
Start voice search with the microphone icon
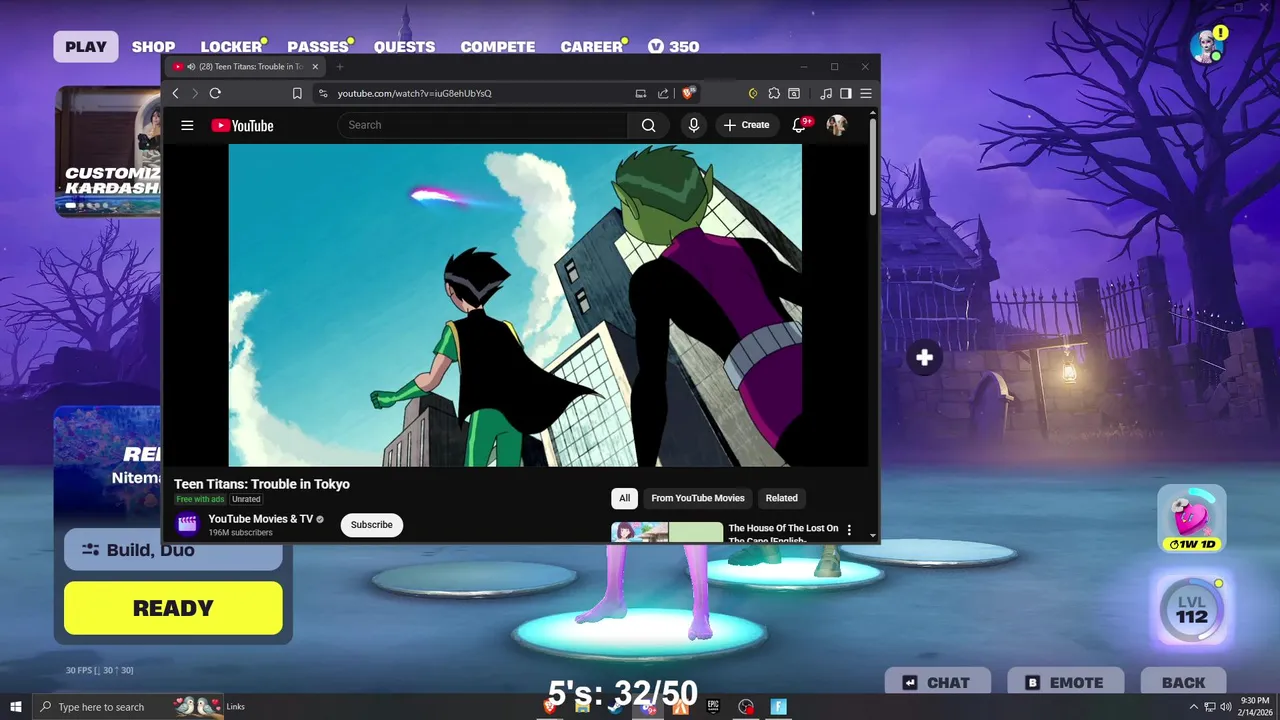pos(694,125)
